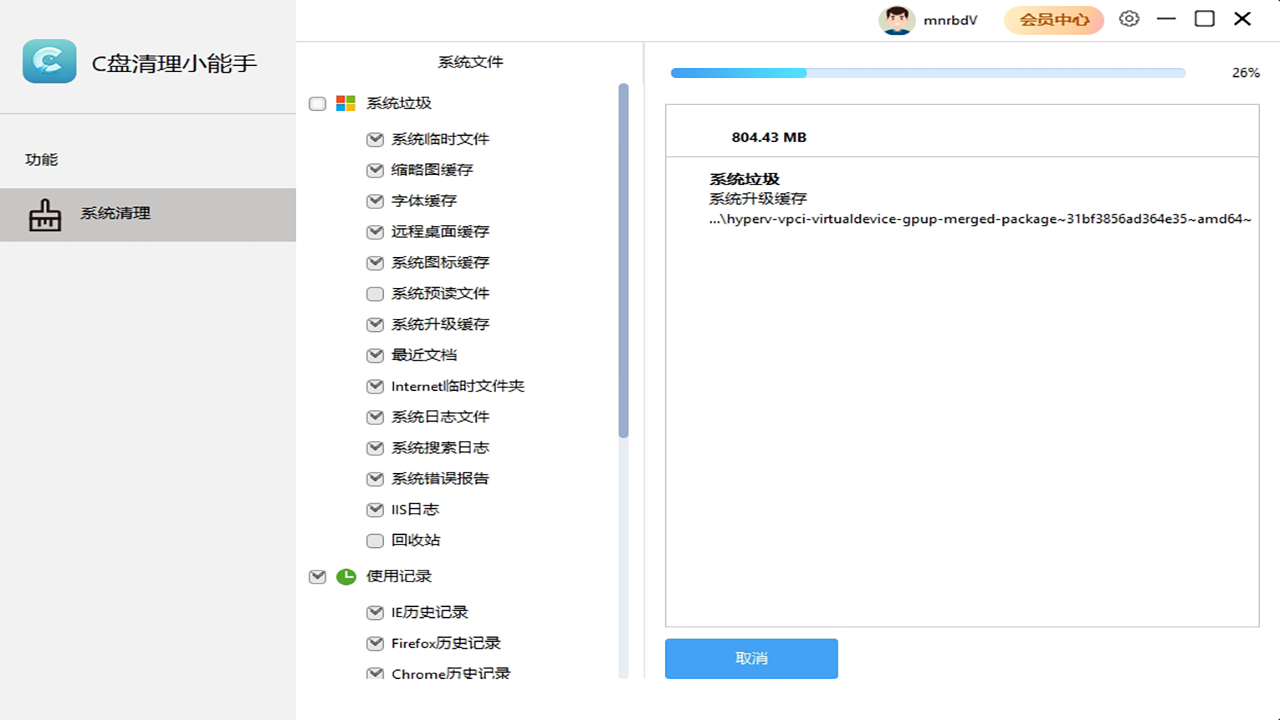This screenshot has width=1280, height=720.
Task: Click the 取消 cancel button
Action: 751,658
